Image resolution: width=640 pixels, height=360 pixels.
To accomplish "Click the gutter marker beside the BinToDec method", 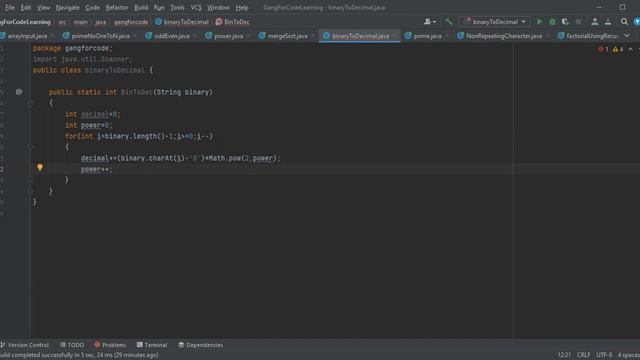I will (x=19, y=92).
